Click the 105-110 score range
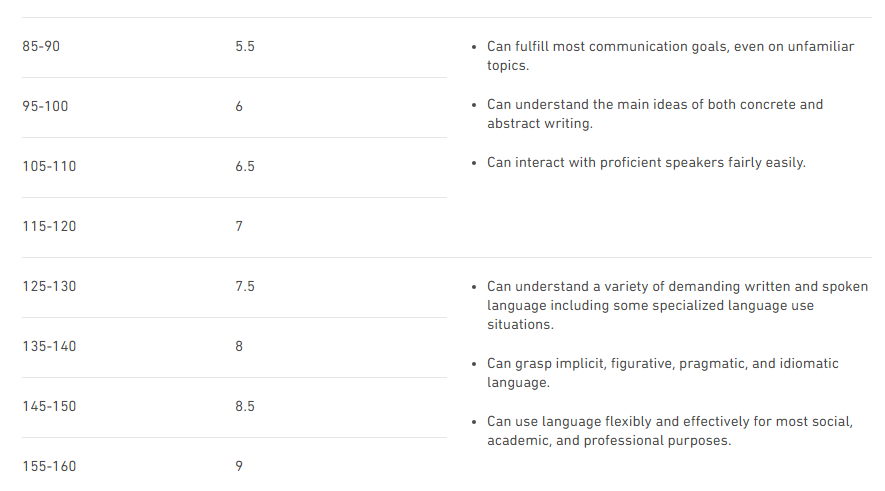 coord(50,167)
